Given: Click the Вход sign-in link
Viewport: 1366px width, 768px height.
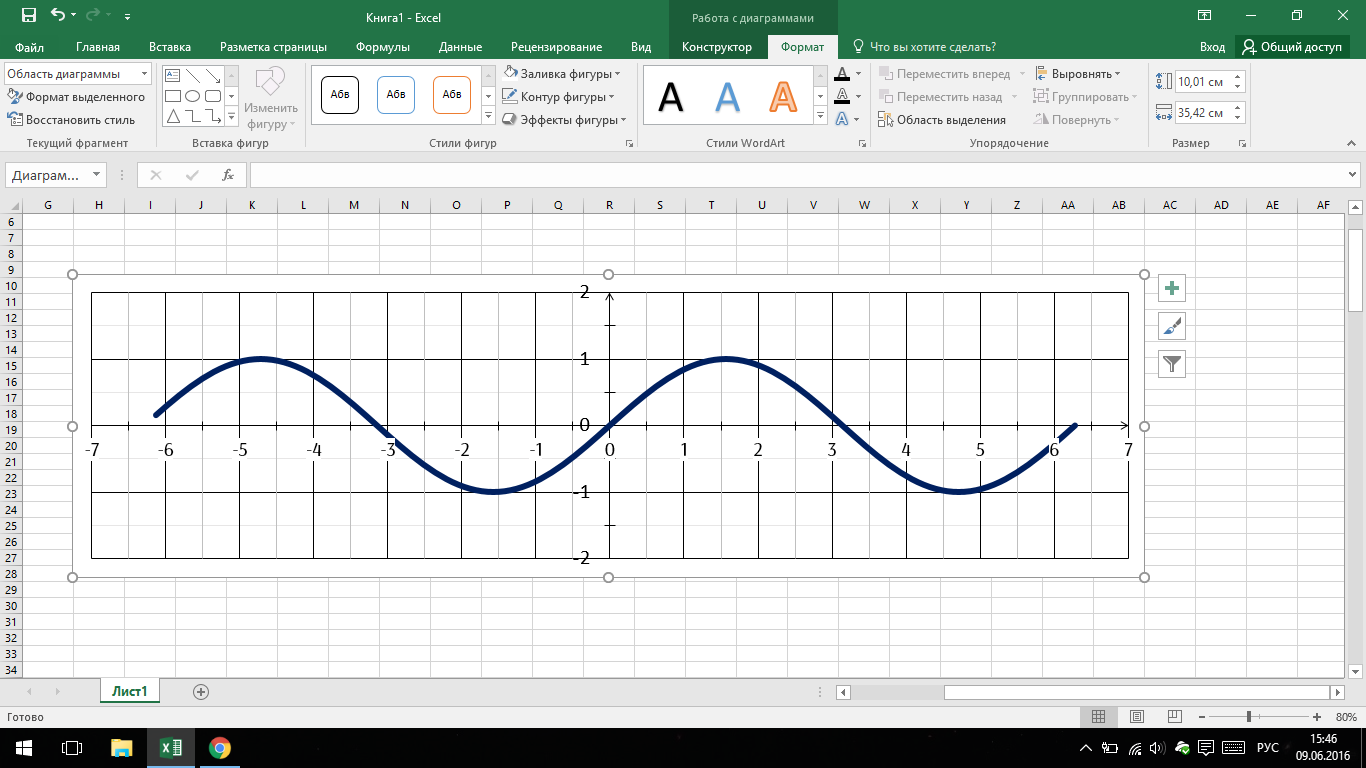Looking at the screenshot, I should [x=1212, y=47].
